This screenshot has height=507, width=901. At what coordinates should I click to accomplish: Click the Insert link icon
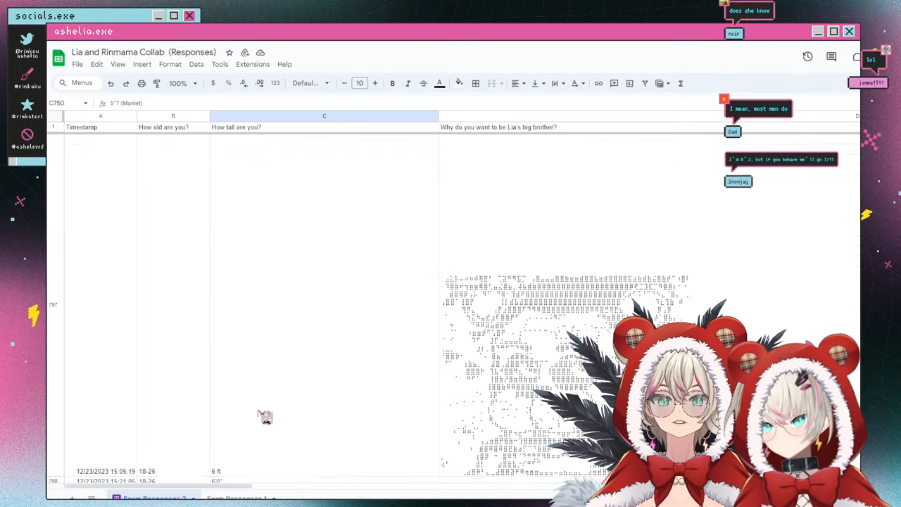[x=599, y=84]
